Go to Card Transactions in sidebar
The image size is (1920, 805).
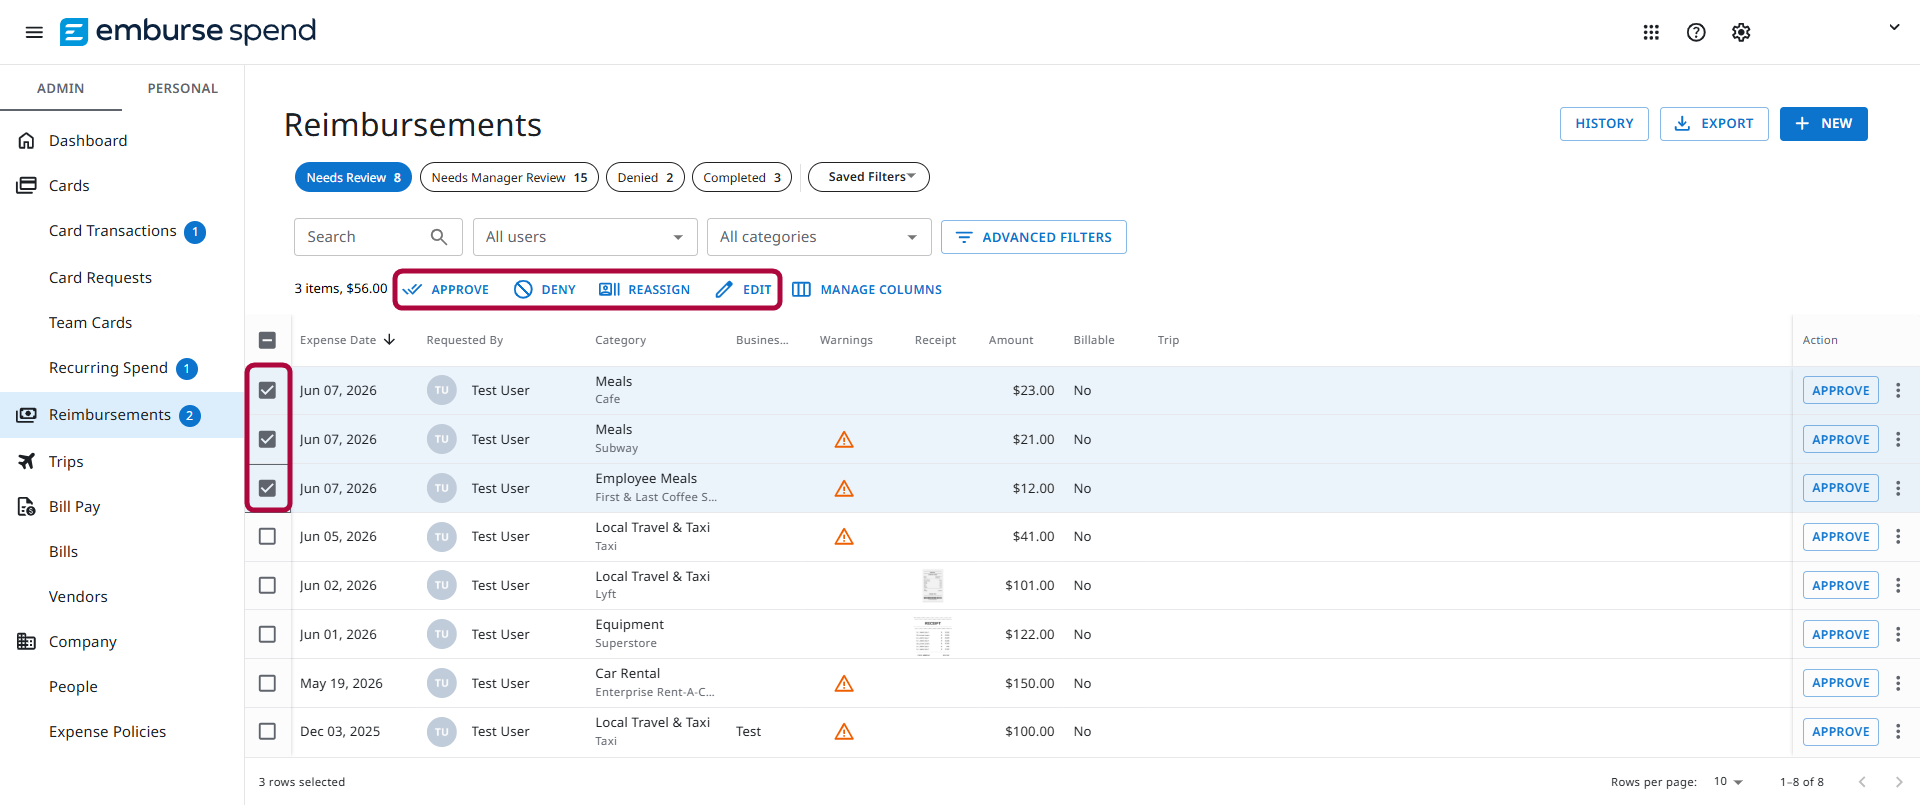(113, 231)
